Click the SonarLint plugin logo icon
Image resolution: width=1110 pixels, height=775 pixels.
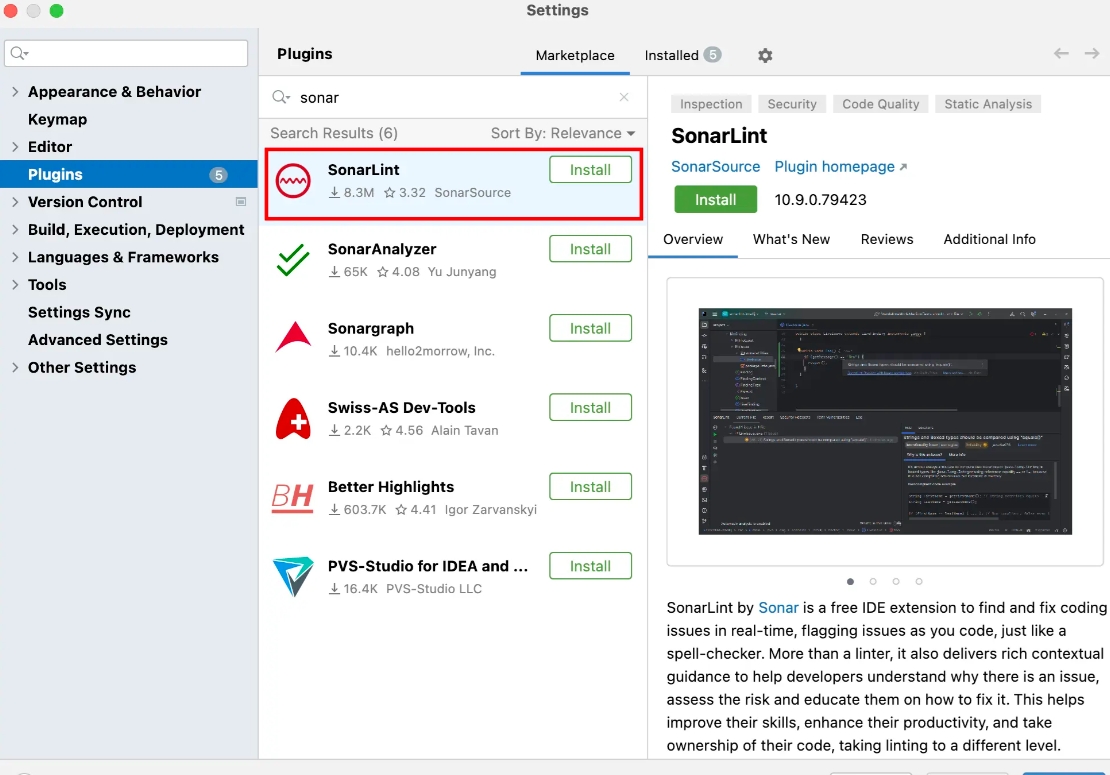pos(293,181)
